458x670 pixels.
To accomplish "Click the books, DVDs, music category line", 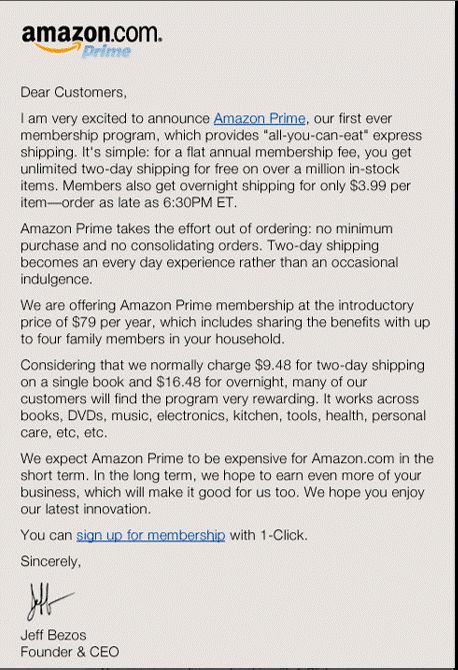I will [x=223, y=416].
